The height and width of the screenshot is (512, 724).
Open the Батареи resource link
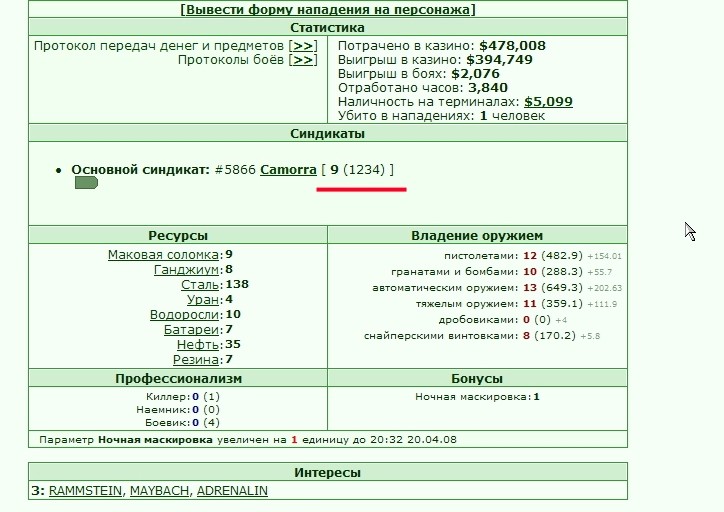pyautogui.click(x=191, y=329)
